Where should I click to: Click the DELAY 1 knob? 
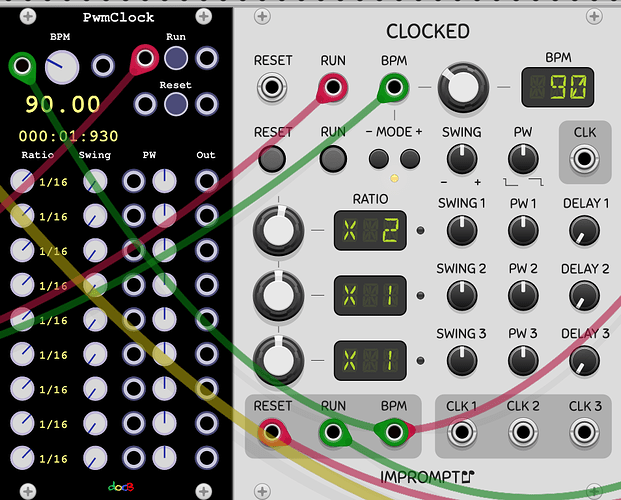tap(584, 231)
